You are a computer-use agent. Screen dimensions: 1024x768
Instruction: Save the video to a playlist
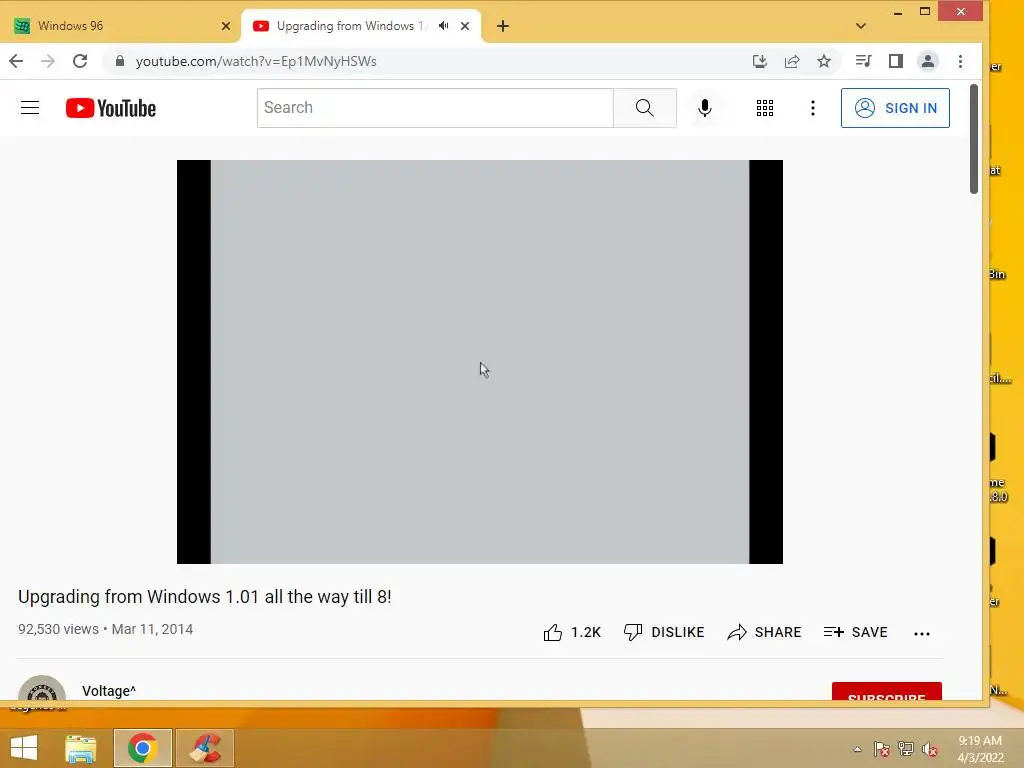(x=856, y=632)
